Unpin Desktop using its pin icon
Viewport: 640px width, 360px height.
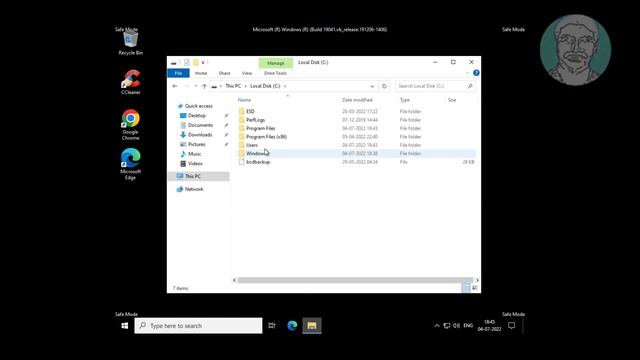click(226, 116)
